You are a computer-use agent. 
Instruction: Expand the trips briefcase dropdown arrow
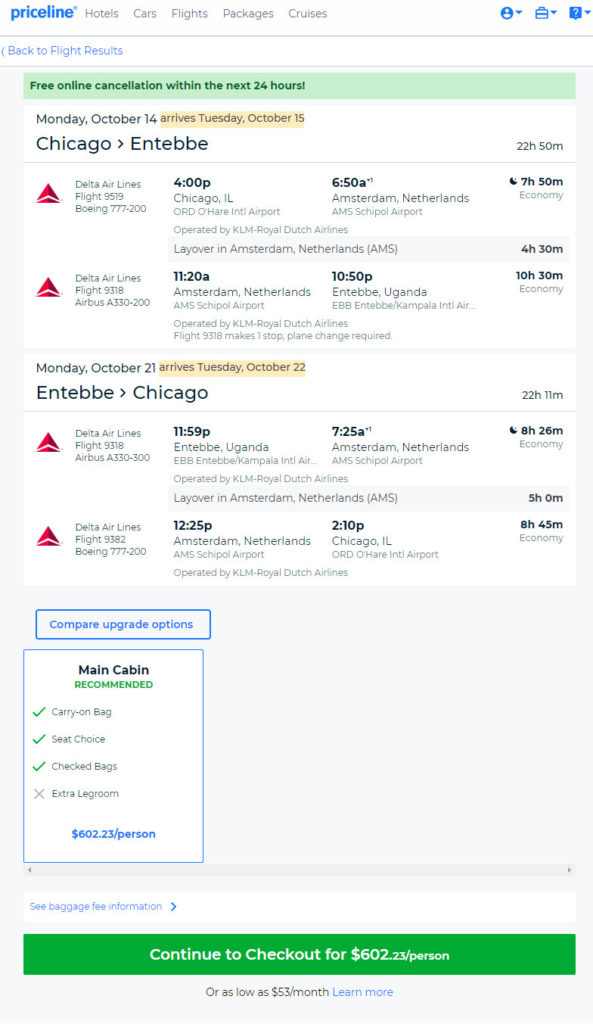[x=553, y=13]
